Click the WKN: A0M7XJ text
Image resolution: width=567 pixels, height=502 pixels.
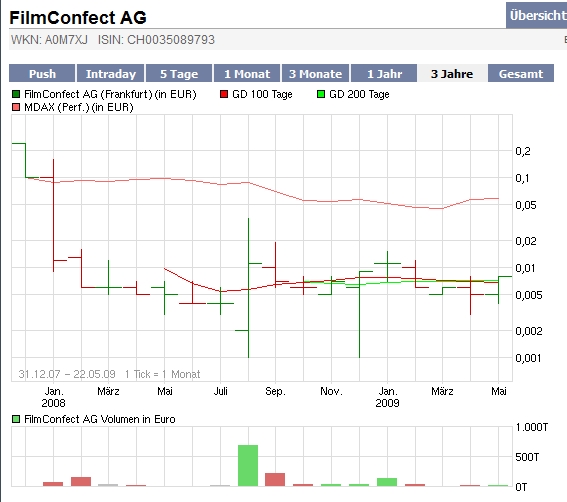click(49, 39)
